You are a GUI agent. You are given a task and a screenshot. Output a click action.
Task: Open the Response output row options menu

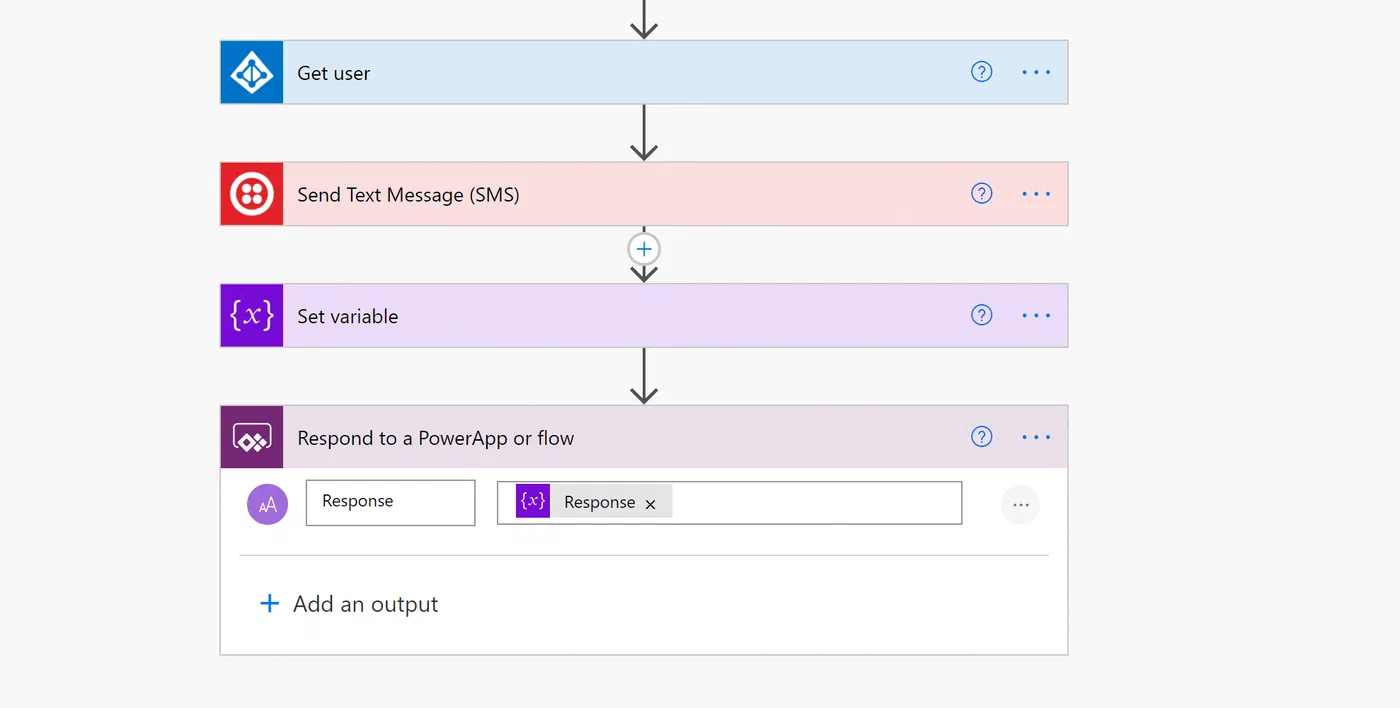(1020, 505)
